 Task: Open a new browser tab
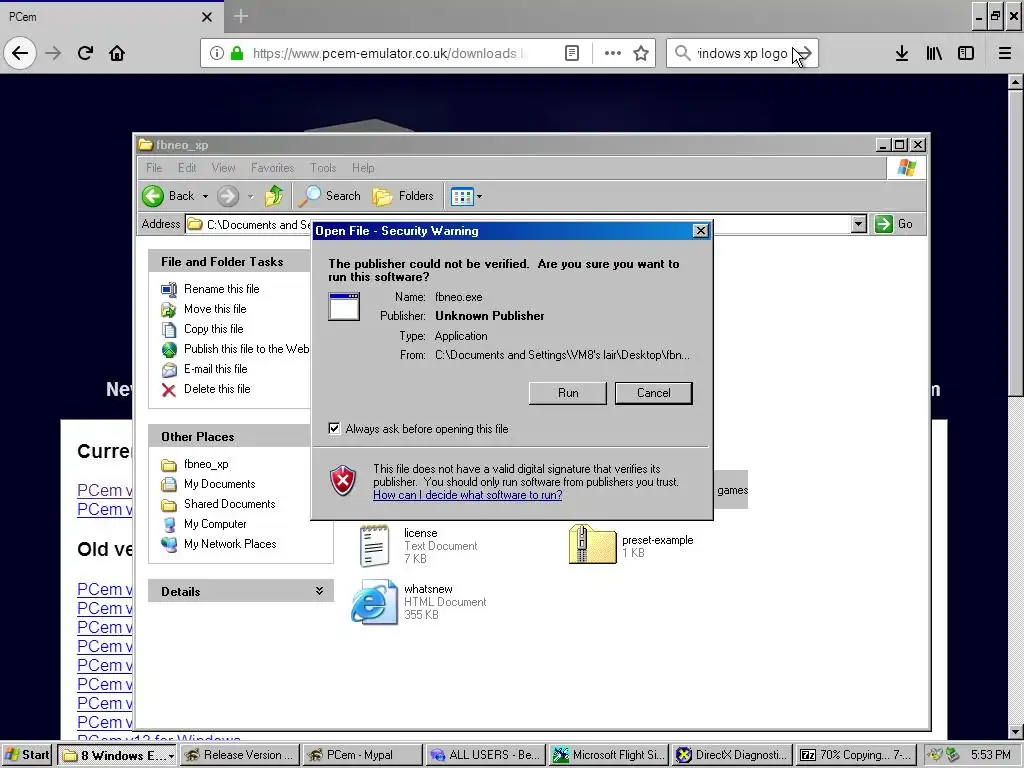(240, 16)
